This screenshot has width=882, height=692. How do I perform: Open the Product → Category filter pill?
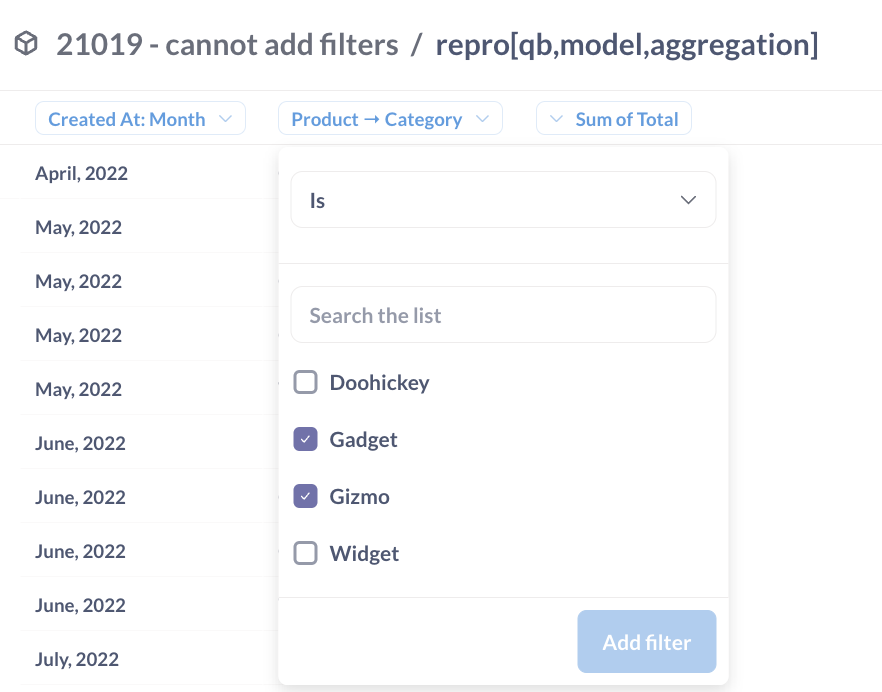tap(390, 118)
